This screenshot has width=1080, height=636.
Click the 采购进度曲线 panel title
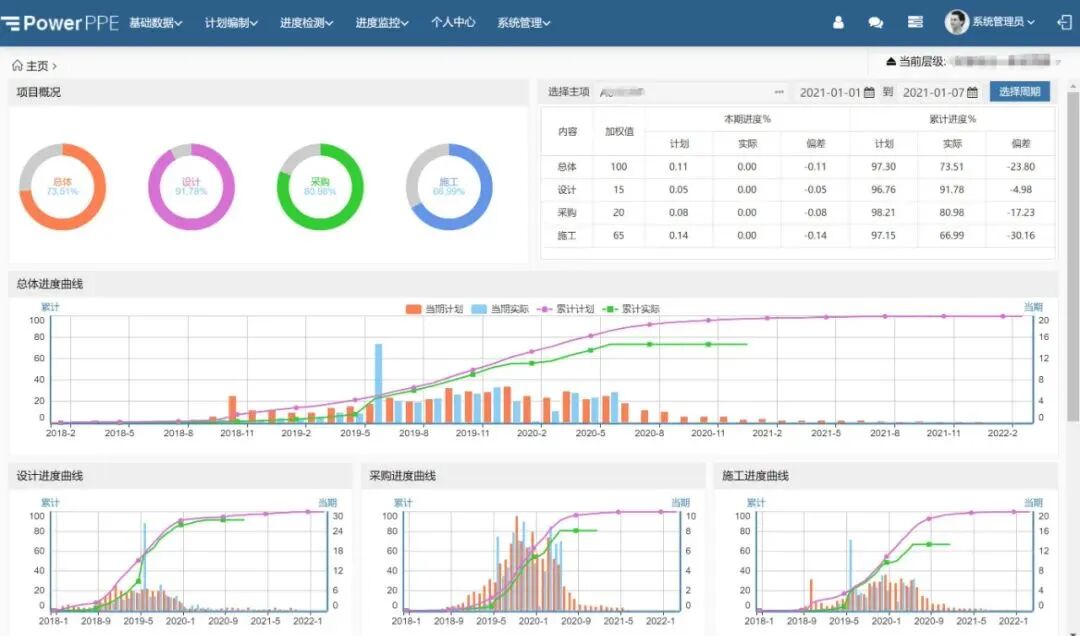click(x=402, y=475)
